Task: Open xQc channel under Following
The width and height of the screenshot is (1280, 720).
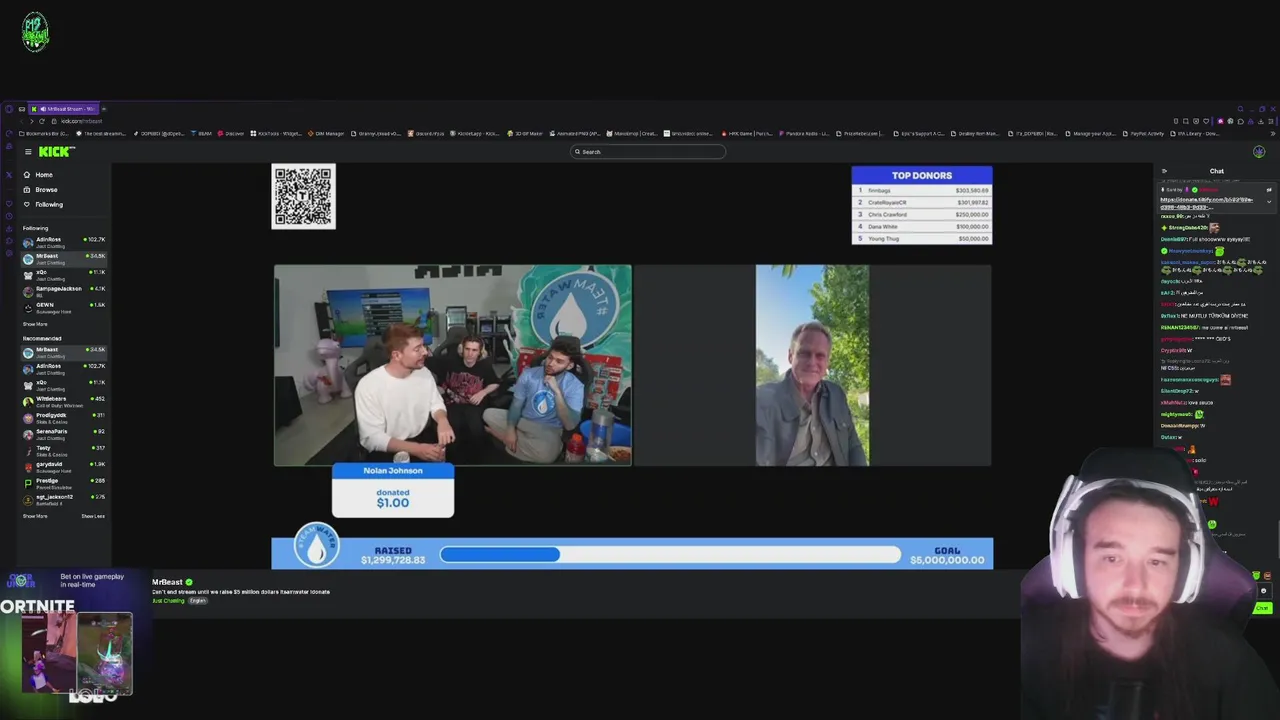Action: (x=64, y=274)
